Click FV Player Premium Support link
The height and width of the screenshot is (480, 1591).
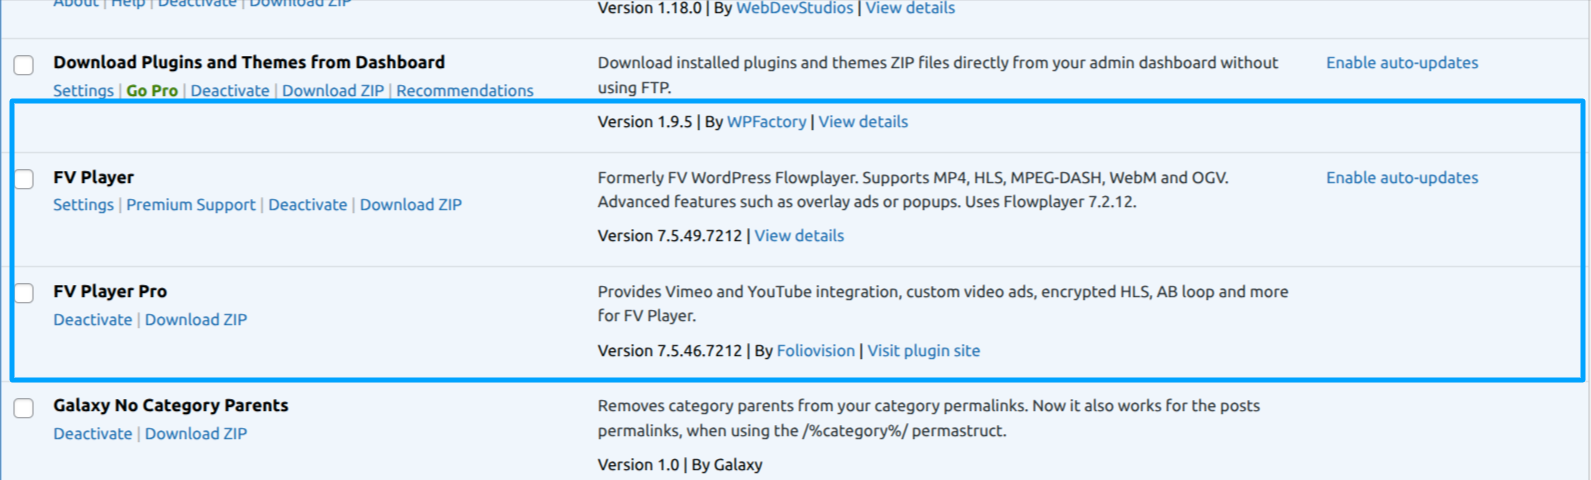[190, 205]
